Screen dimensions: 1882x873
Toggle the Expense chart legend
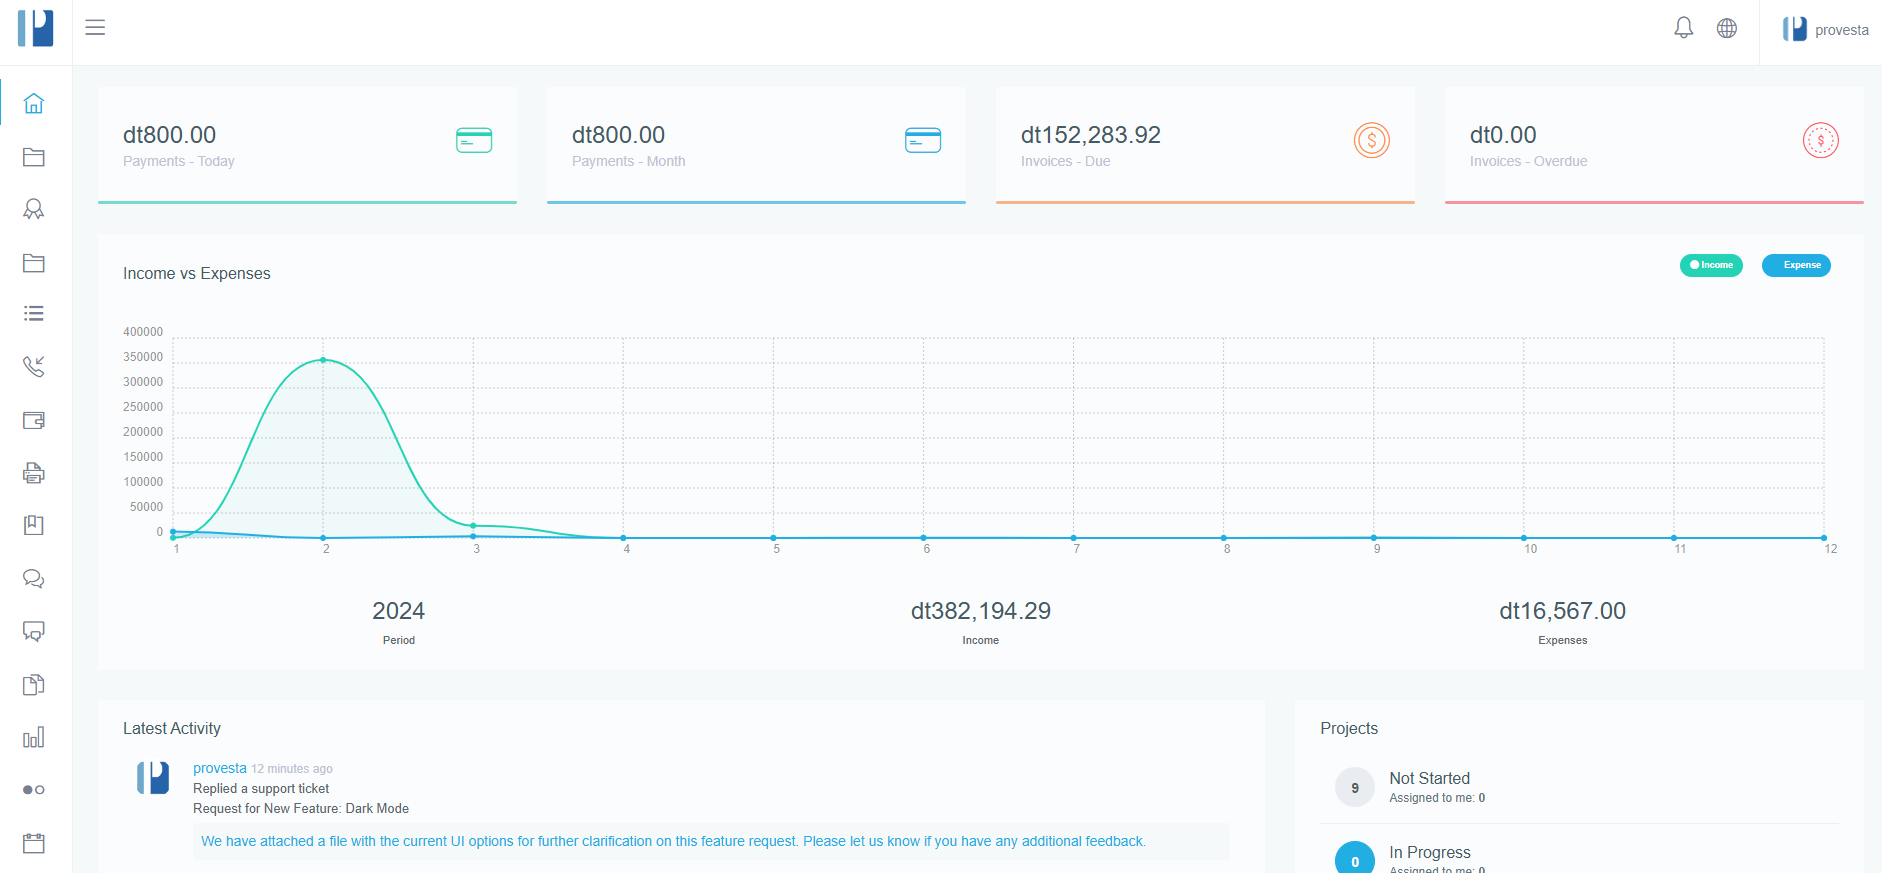click(x=1796, y=265)
